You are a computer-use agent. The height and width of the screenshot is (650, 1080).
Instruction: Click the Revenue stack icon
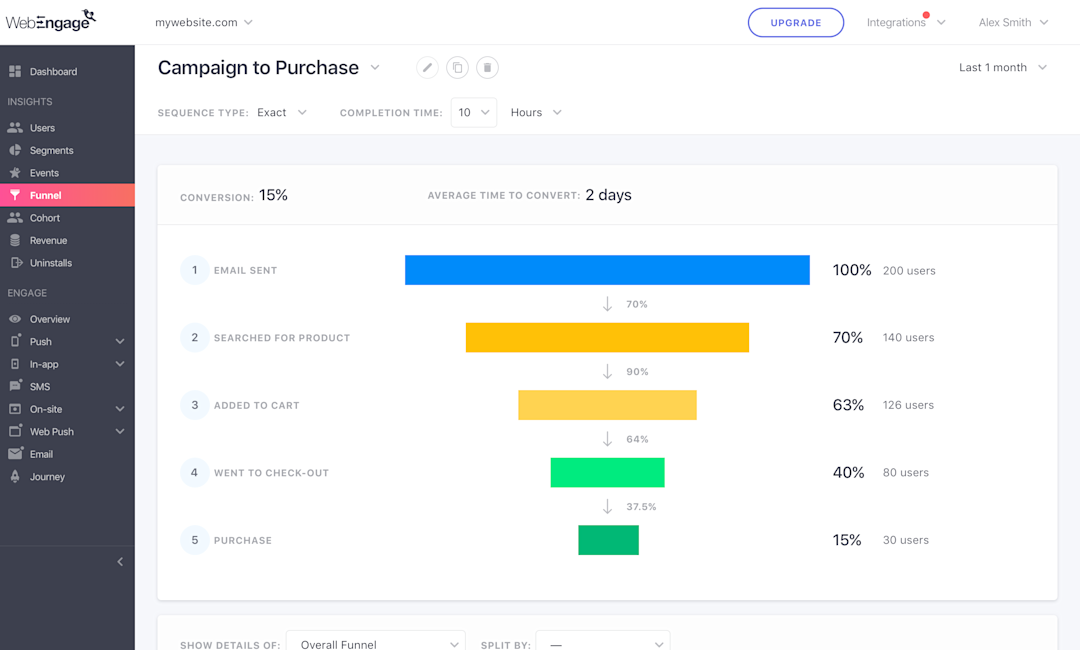(15, 240)
